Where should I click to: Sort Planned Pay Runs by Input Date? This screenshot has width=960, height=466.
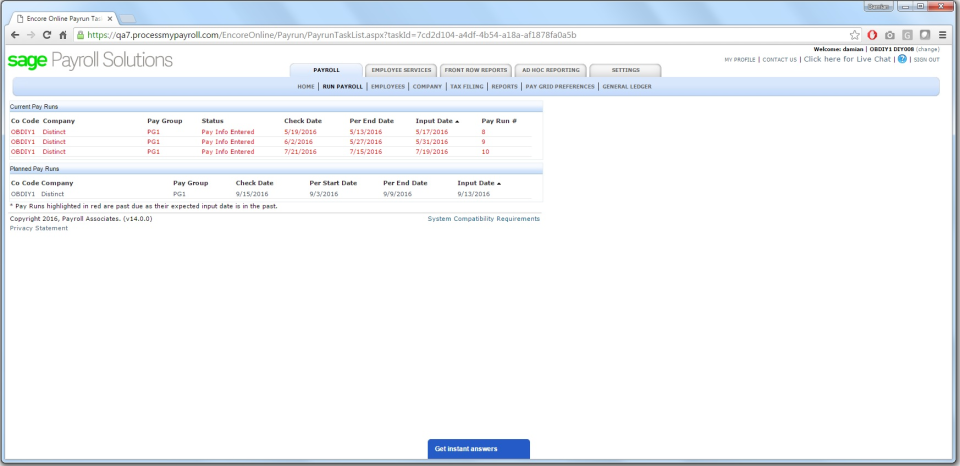coord(478,184)
